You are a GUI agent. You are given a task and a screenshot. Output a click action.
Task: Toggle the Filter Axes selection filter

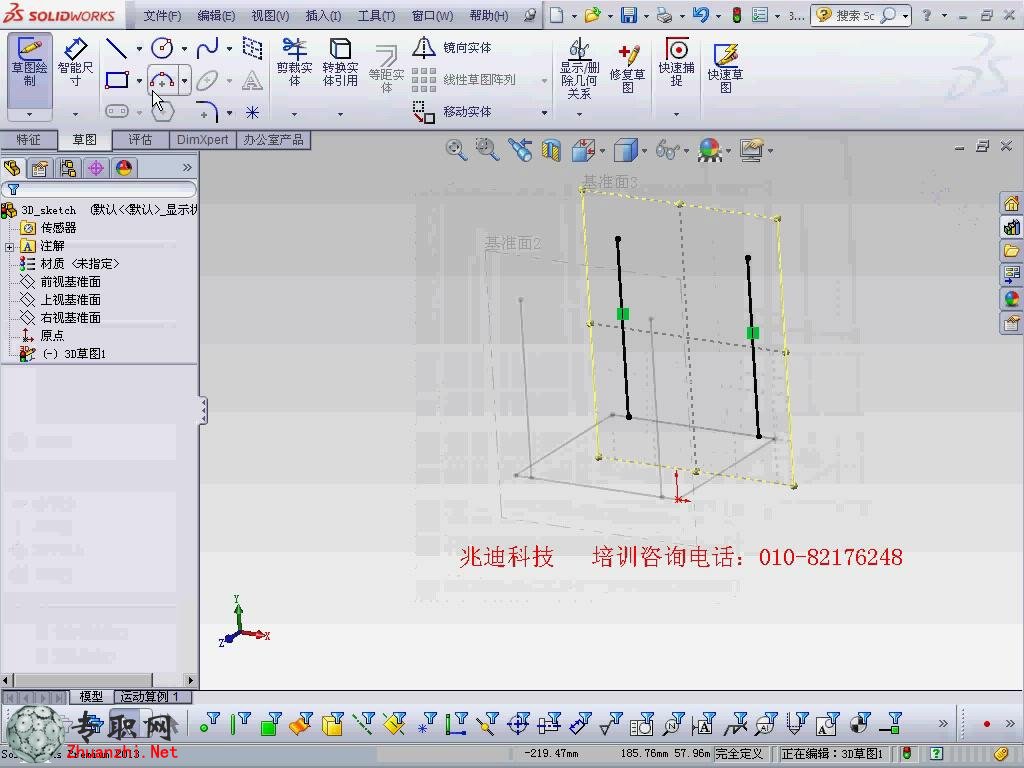tap(363, 724)
